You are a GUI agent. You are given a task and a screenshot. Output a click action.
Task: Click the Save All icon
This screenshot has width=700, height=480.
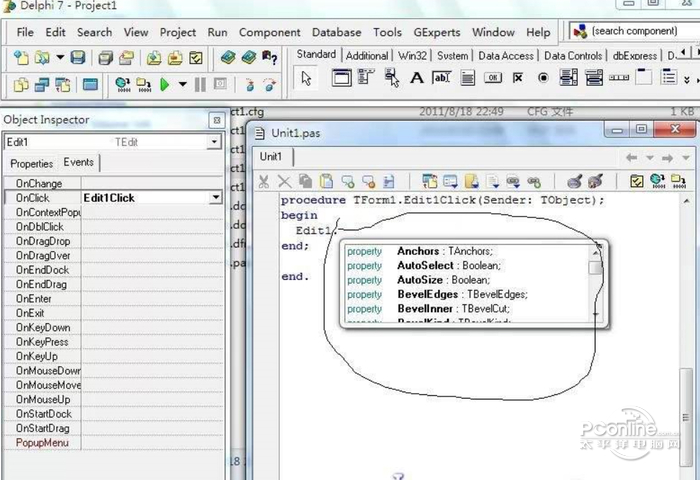point(105,58)
